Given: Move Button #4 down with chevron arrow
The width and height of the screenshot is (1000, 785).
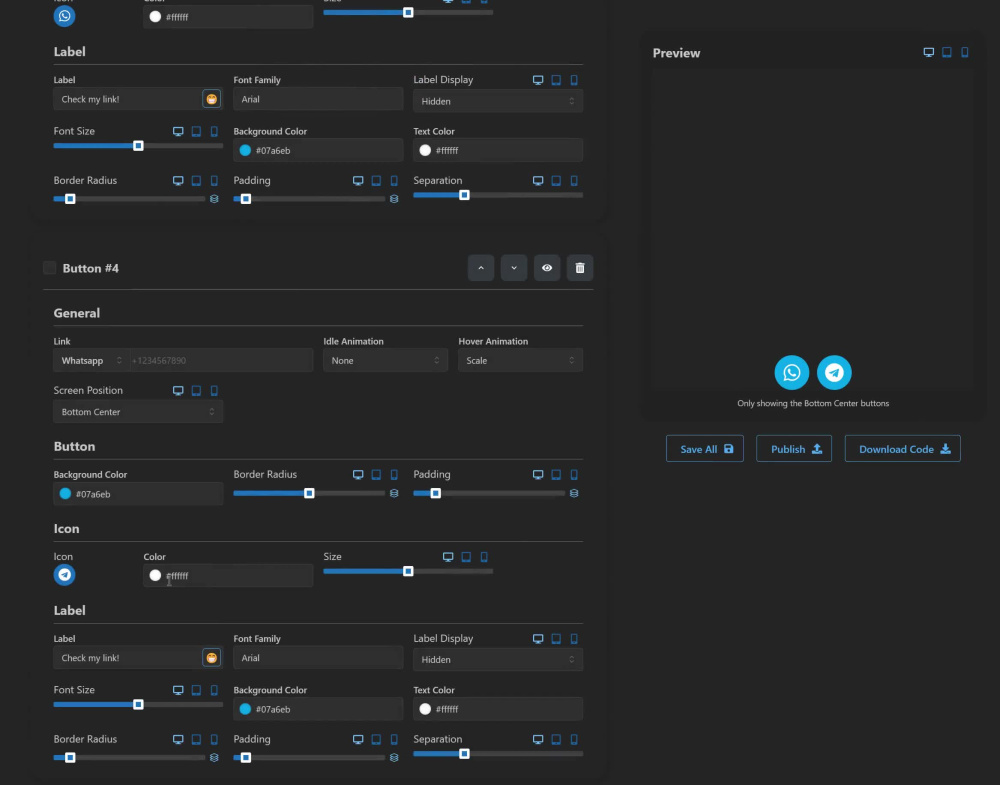Looking at the screenshot, I should pyautogui.click(x=514, y=268).
